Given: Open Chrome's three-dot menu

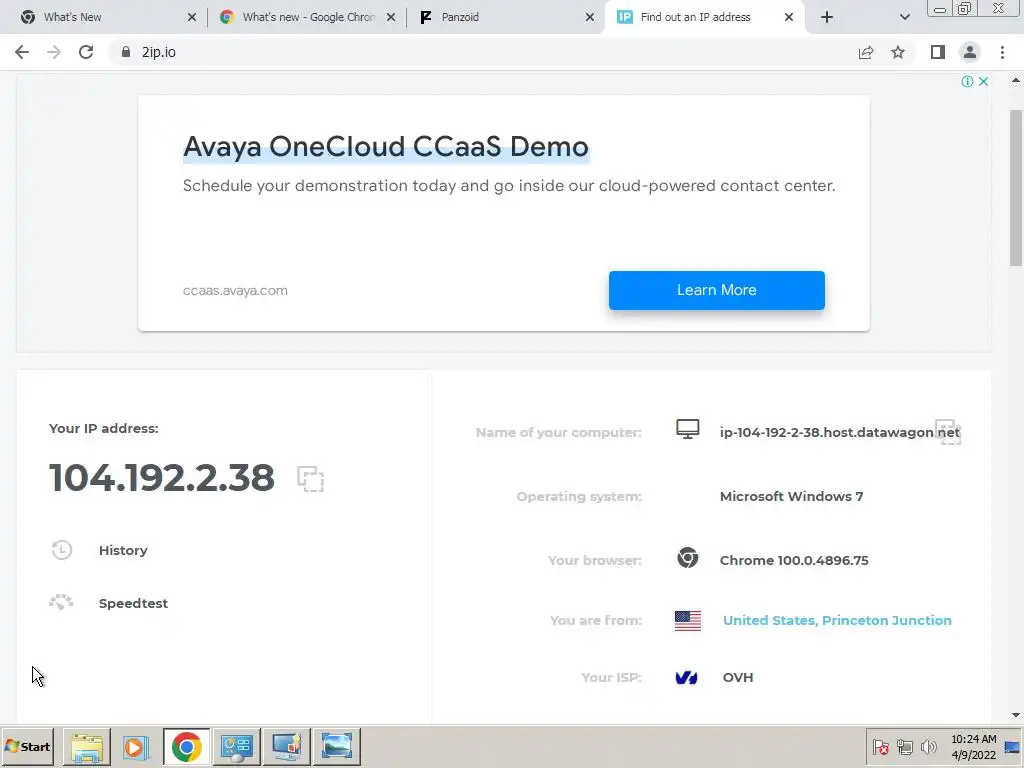Looking at the screenshot, I should 1002,52.
